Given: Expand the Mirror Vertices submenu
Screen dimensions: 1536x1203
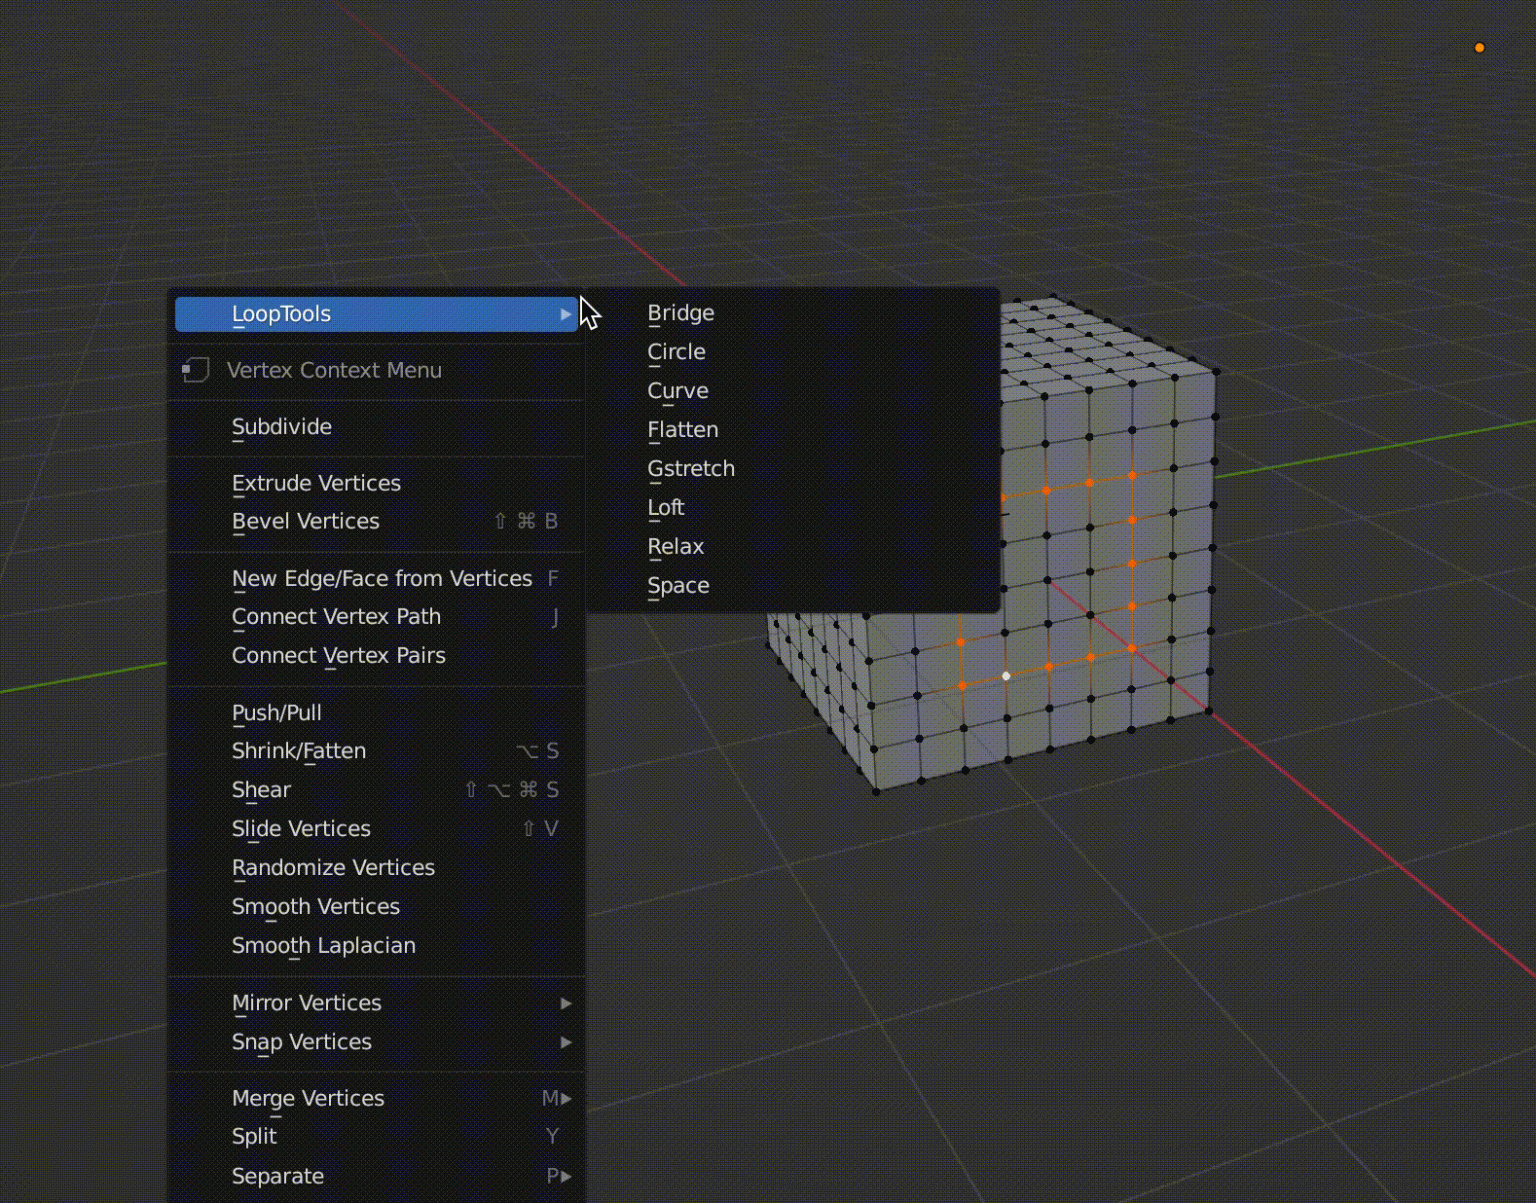Looking at the screenshot, I should point(307,1003).
